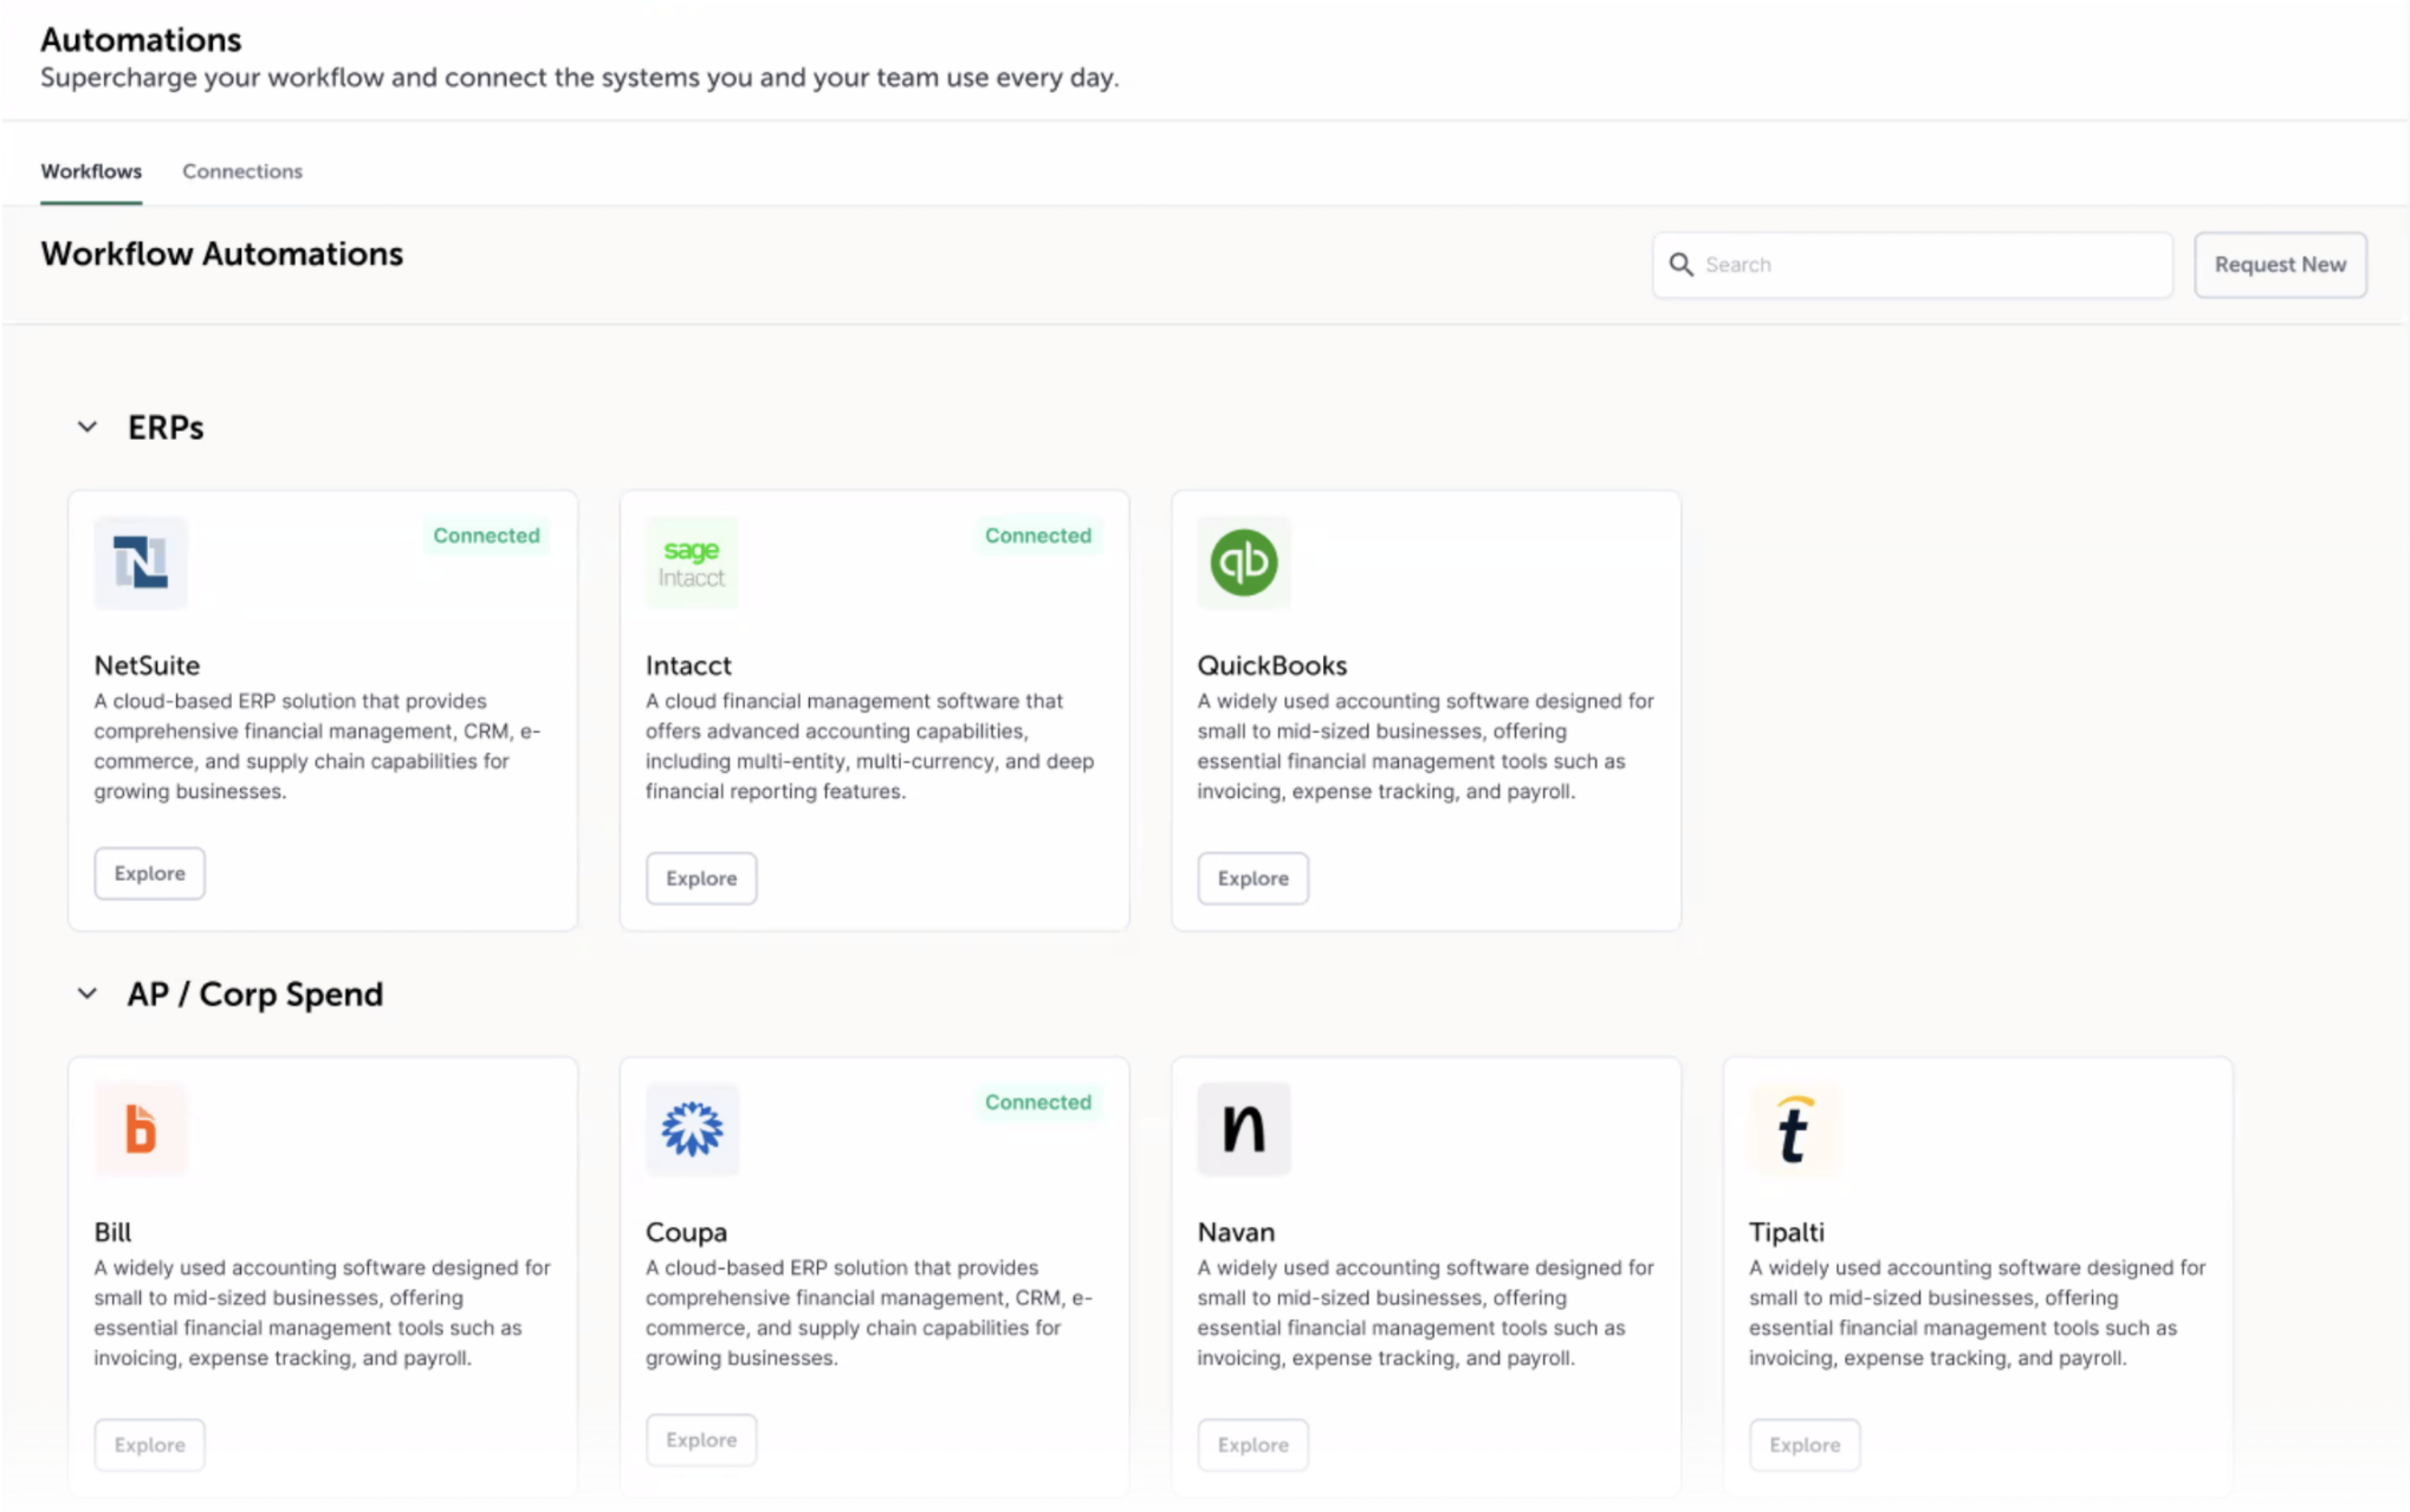The image size is (2410, 1512).
Task: Open the Connections tab
Action: pyautogui.click(x=242, y=171)
